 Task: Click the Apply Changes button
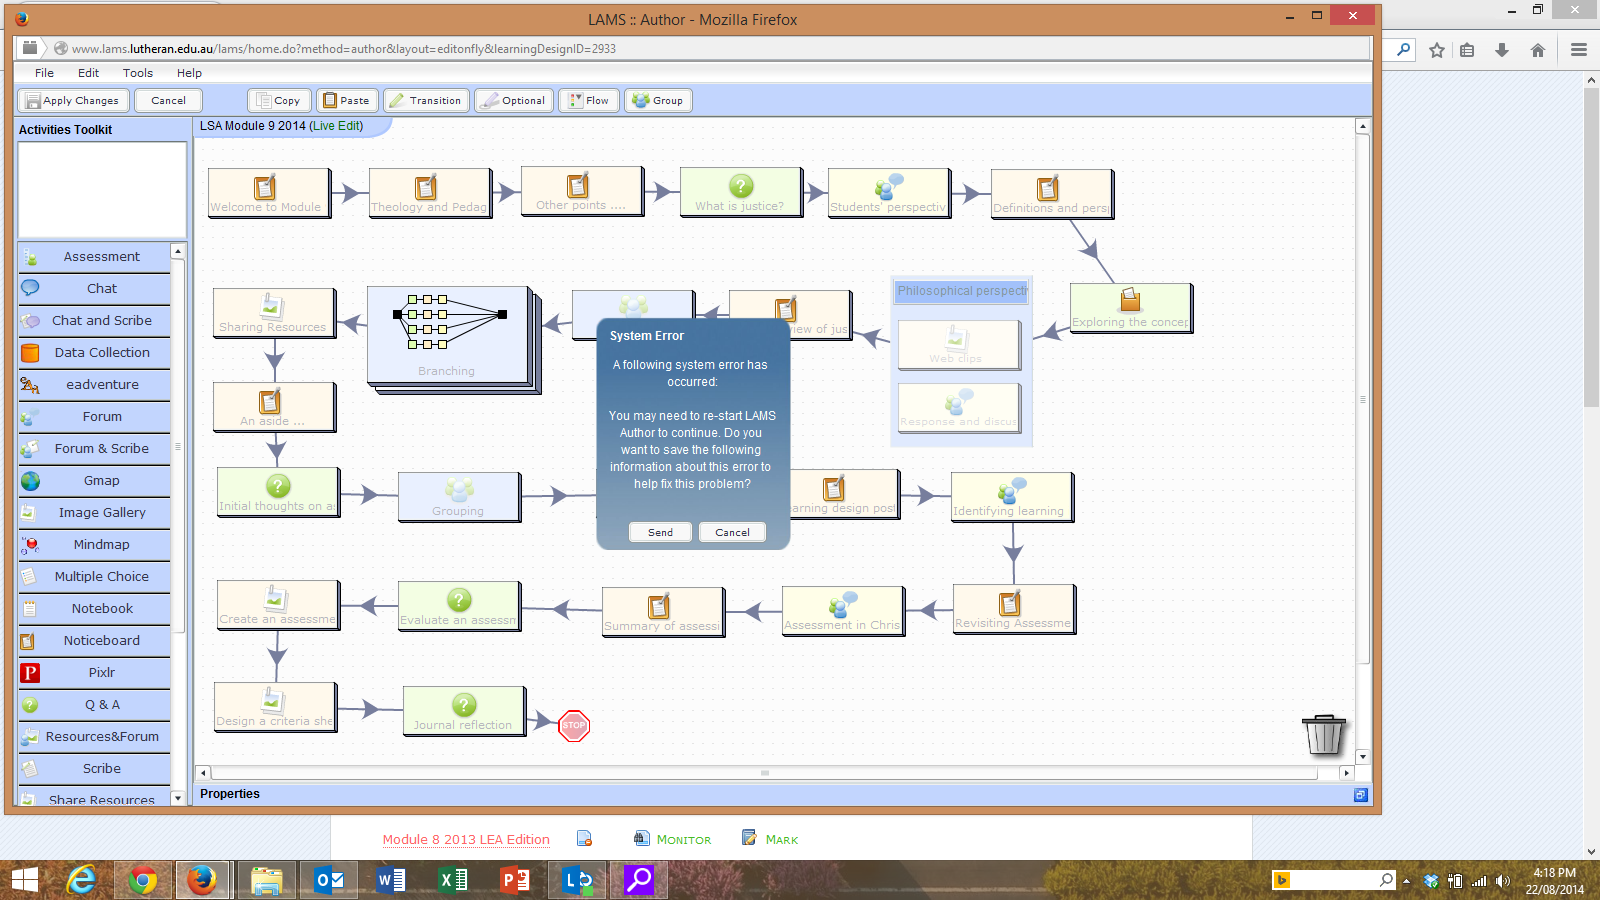(x=72, y=100)
